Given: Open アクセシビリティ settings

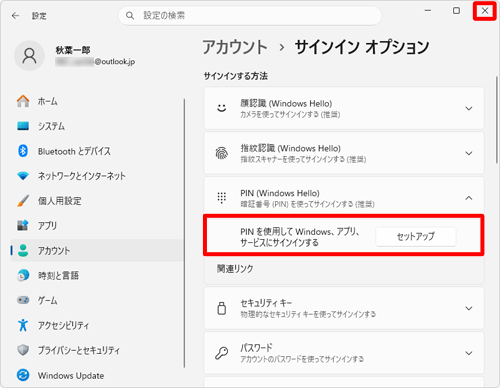Looking at the screenshot, I should pyautogui.click(x=97, y=325).
